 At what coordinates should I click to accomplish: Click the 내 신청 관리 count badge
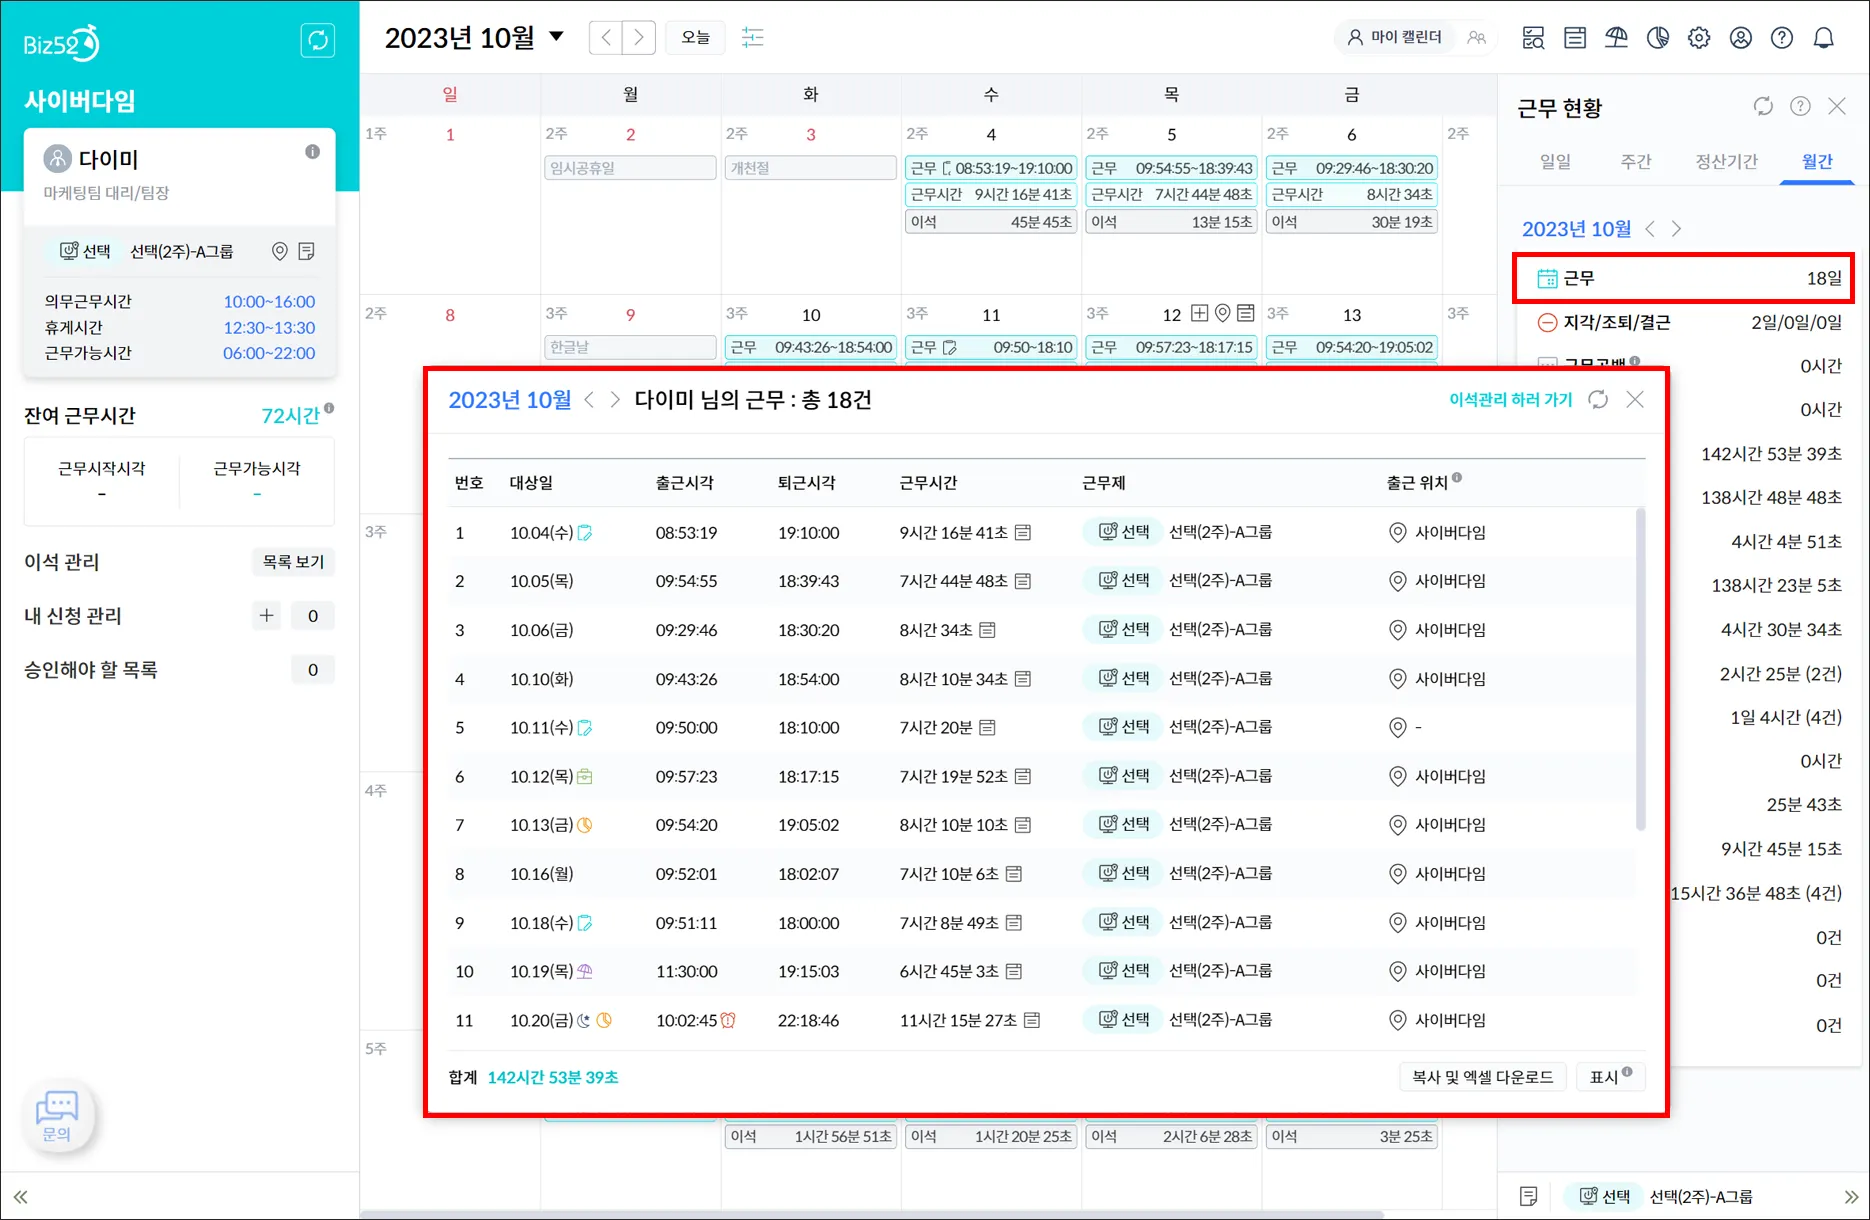pos(313,616)
